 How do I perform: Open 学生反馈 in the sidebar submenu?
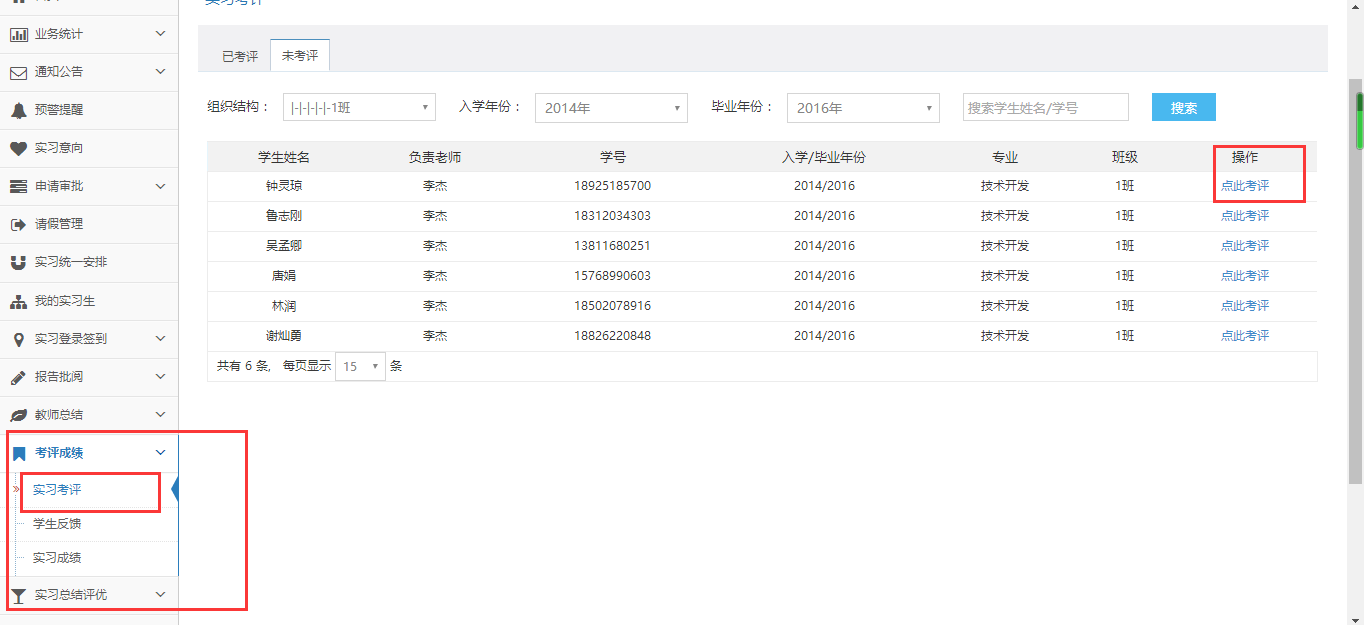pyautogui.click(x=57, y=524)
